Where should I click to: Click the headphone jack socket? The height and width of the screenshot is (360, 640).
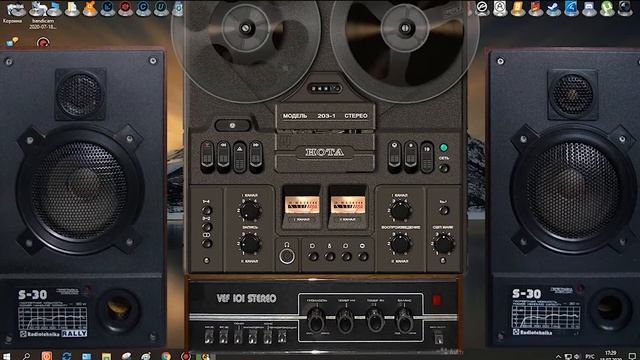click(x=287, y=256)
